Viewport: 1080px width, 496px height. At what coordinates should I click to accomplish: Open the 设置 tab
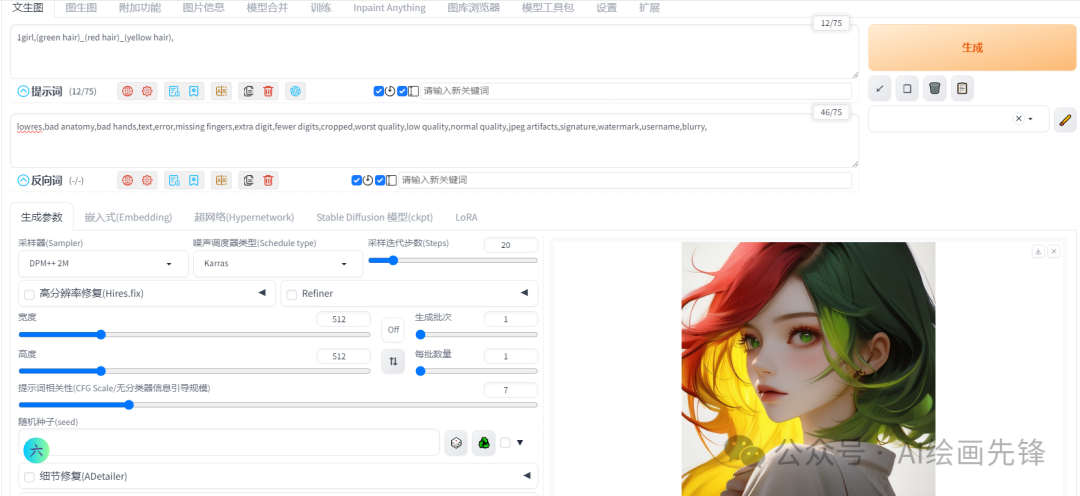coord(607,8)
